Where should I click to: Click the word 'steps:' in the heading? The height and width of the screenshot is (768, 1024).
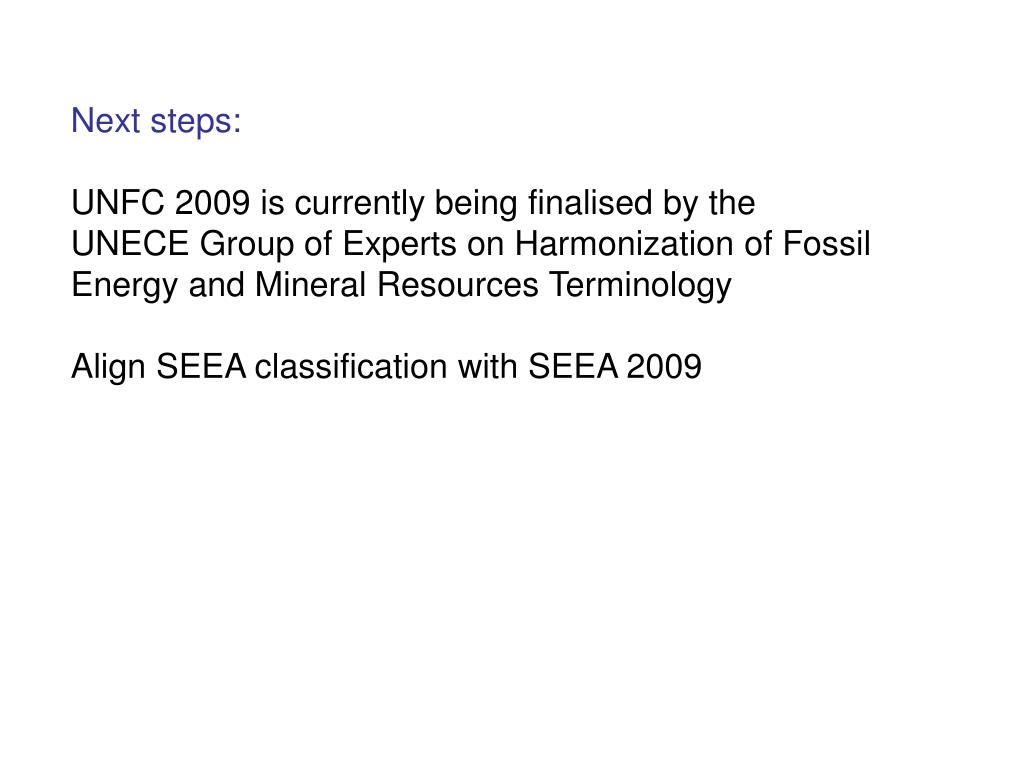pos(196,123)
